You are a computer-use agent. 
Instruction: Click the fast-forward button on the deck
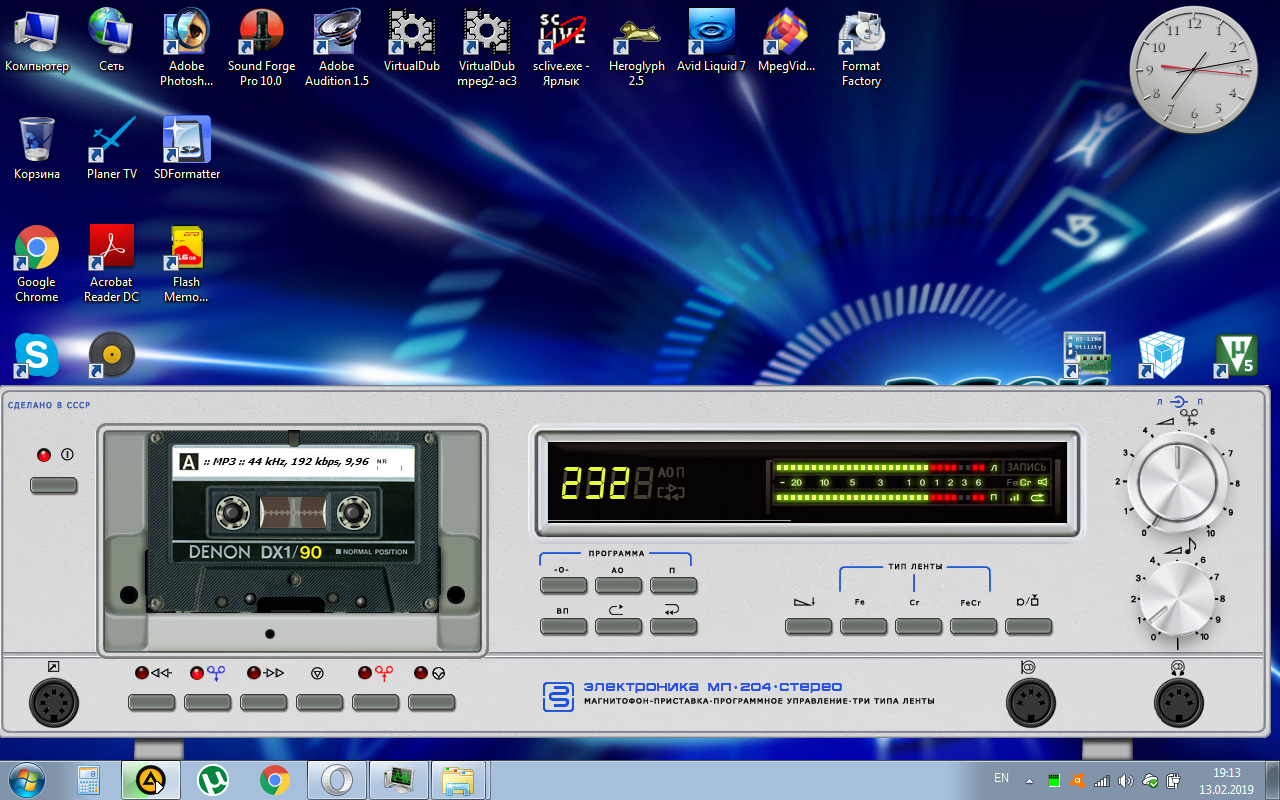[264, 703]
